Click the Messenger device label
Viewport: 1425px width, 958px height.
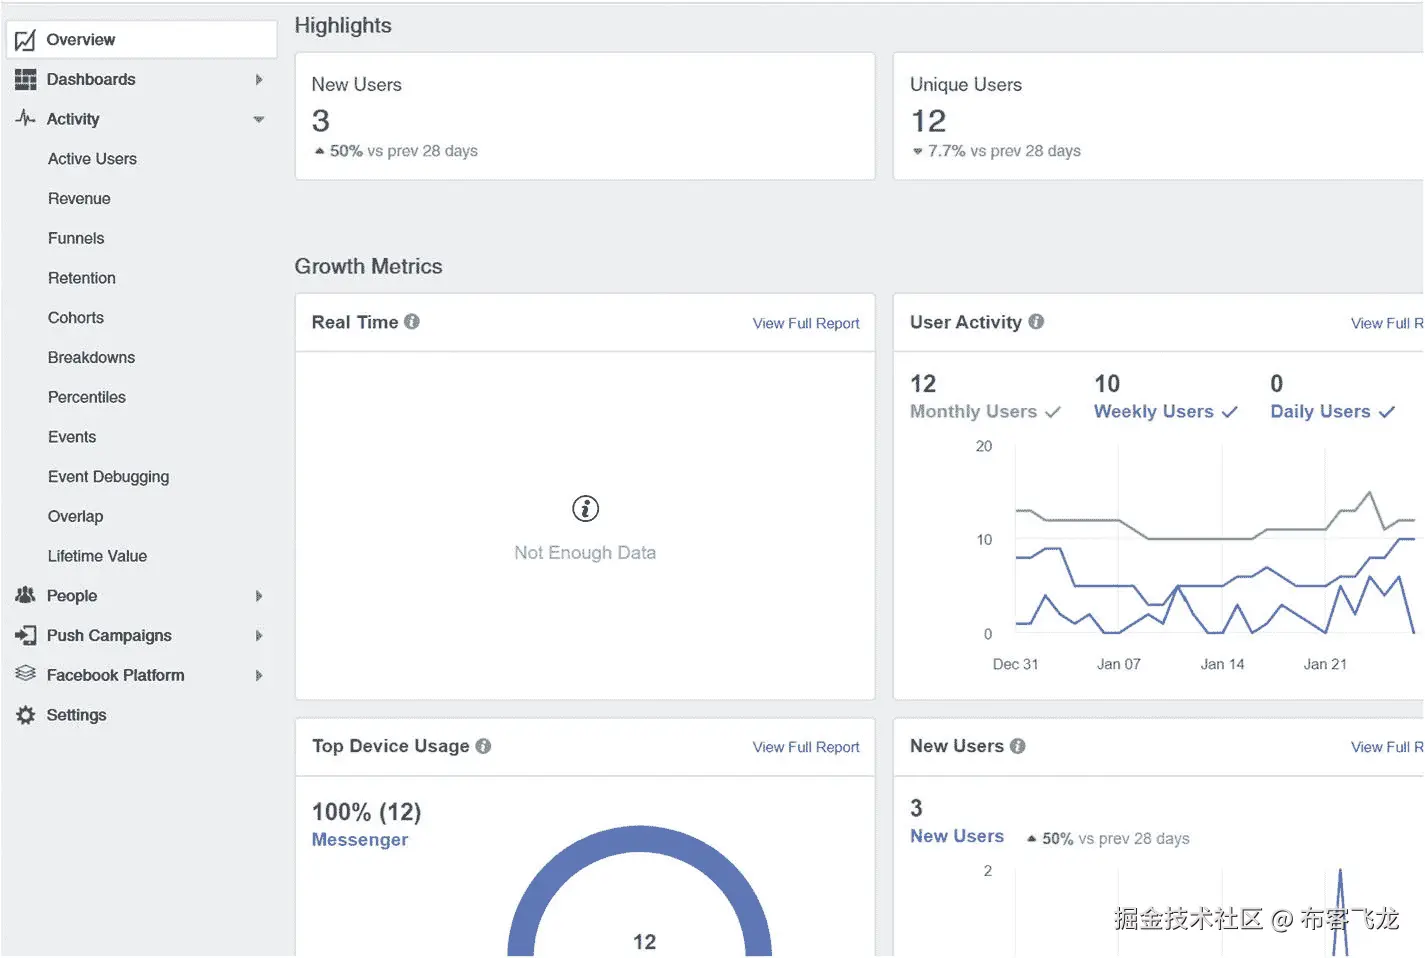[x=360, y=840]
